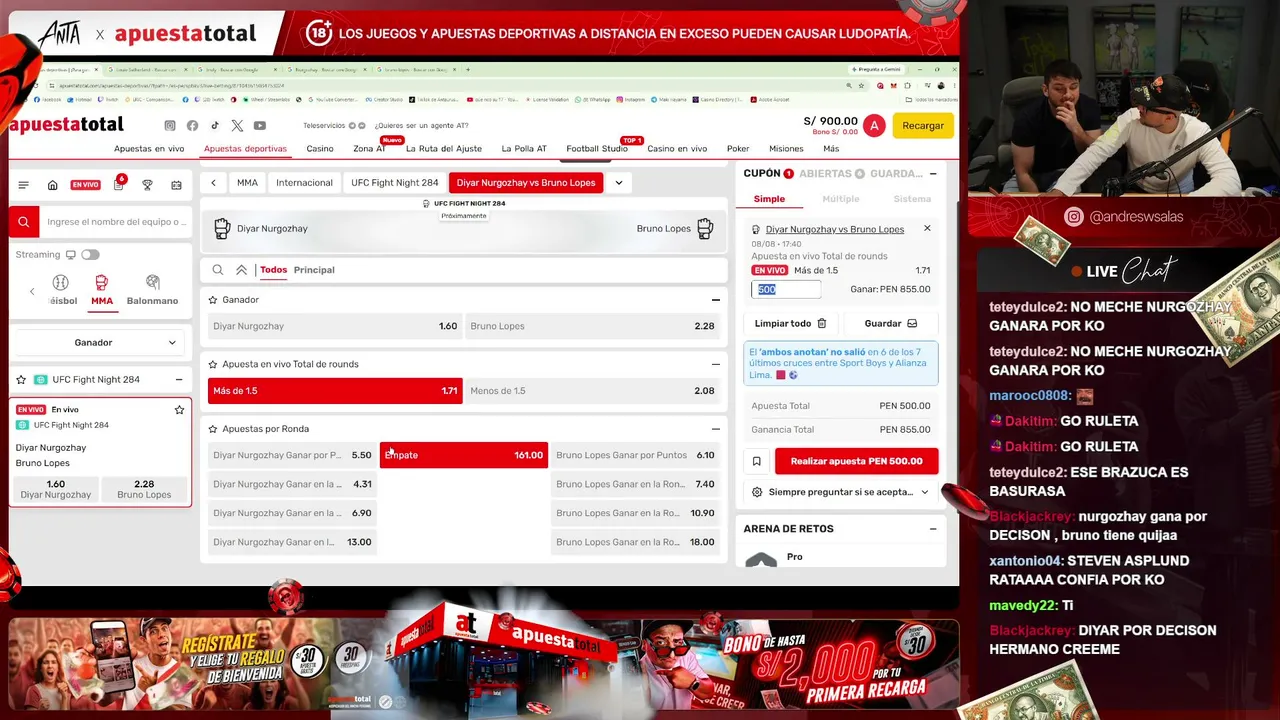Open La Ruta del Ajuste menu
1280x720 pixels.
click(x=444, y=149)
